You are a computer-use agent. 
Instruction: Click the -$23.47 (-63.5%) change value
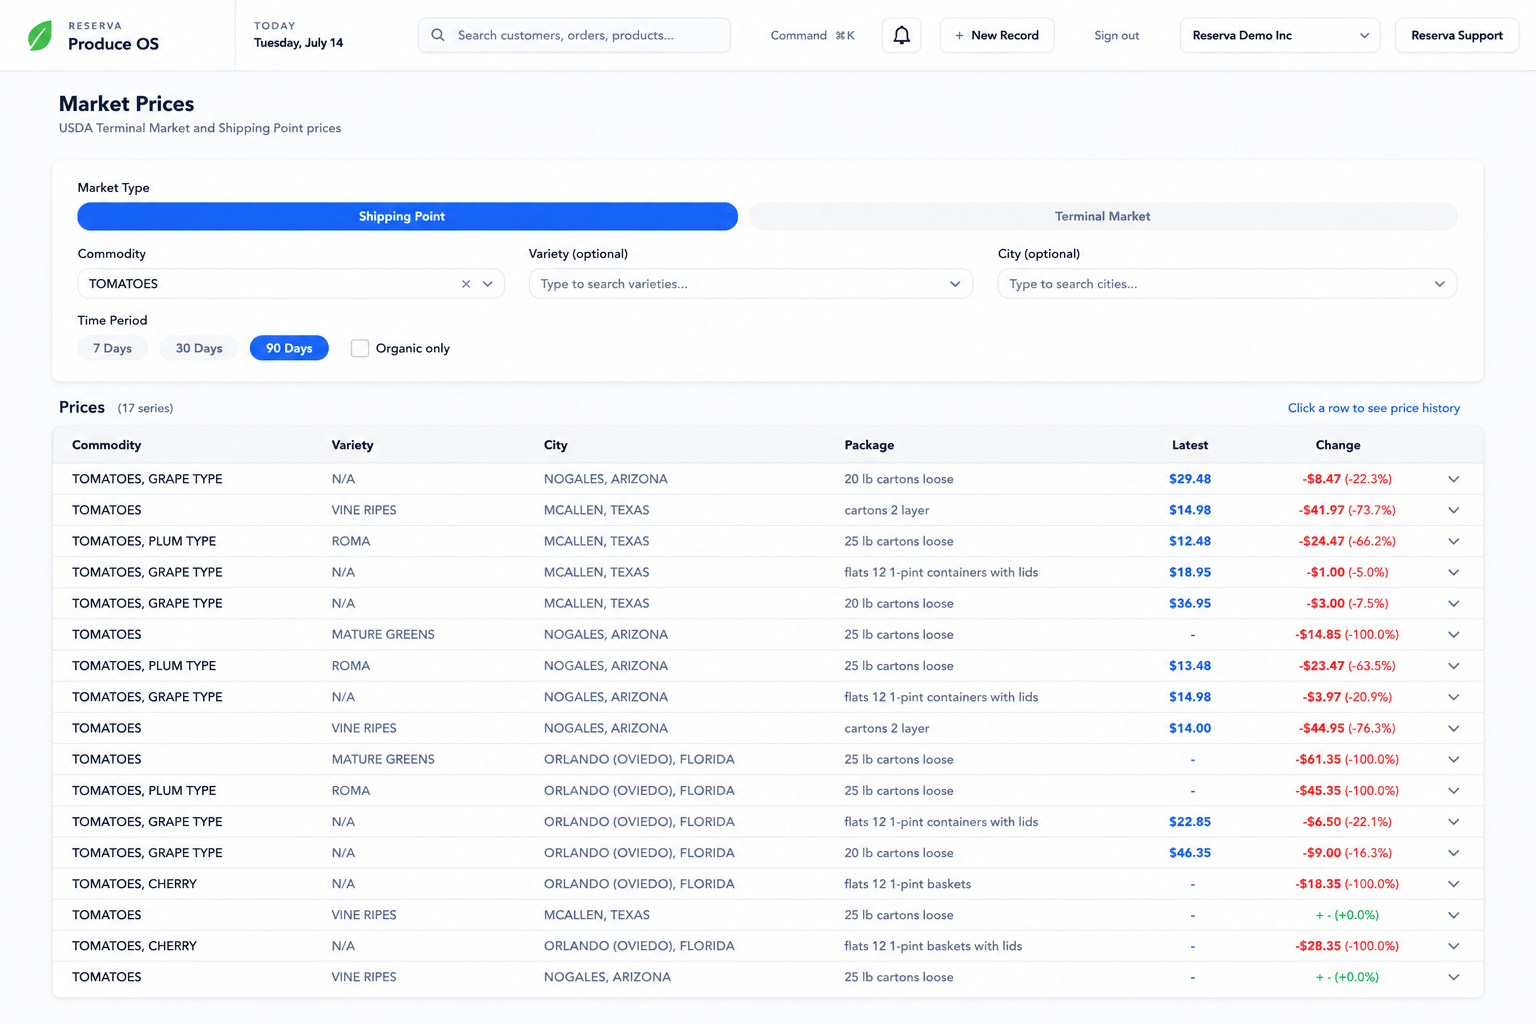click(1347, 666)
